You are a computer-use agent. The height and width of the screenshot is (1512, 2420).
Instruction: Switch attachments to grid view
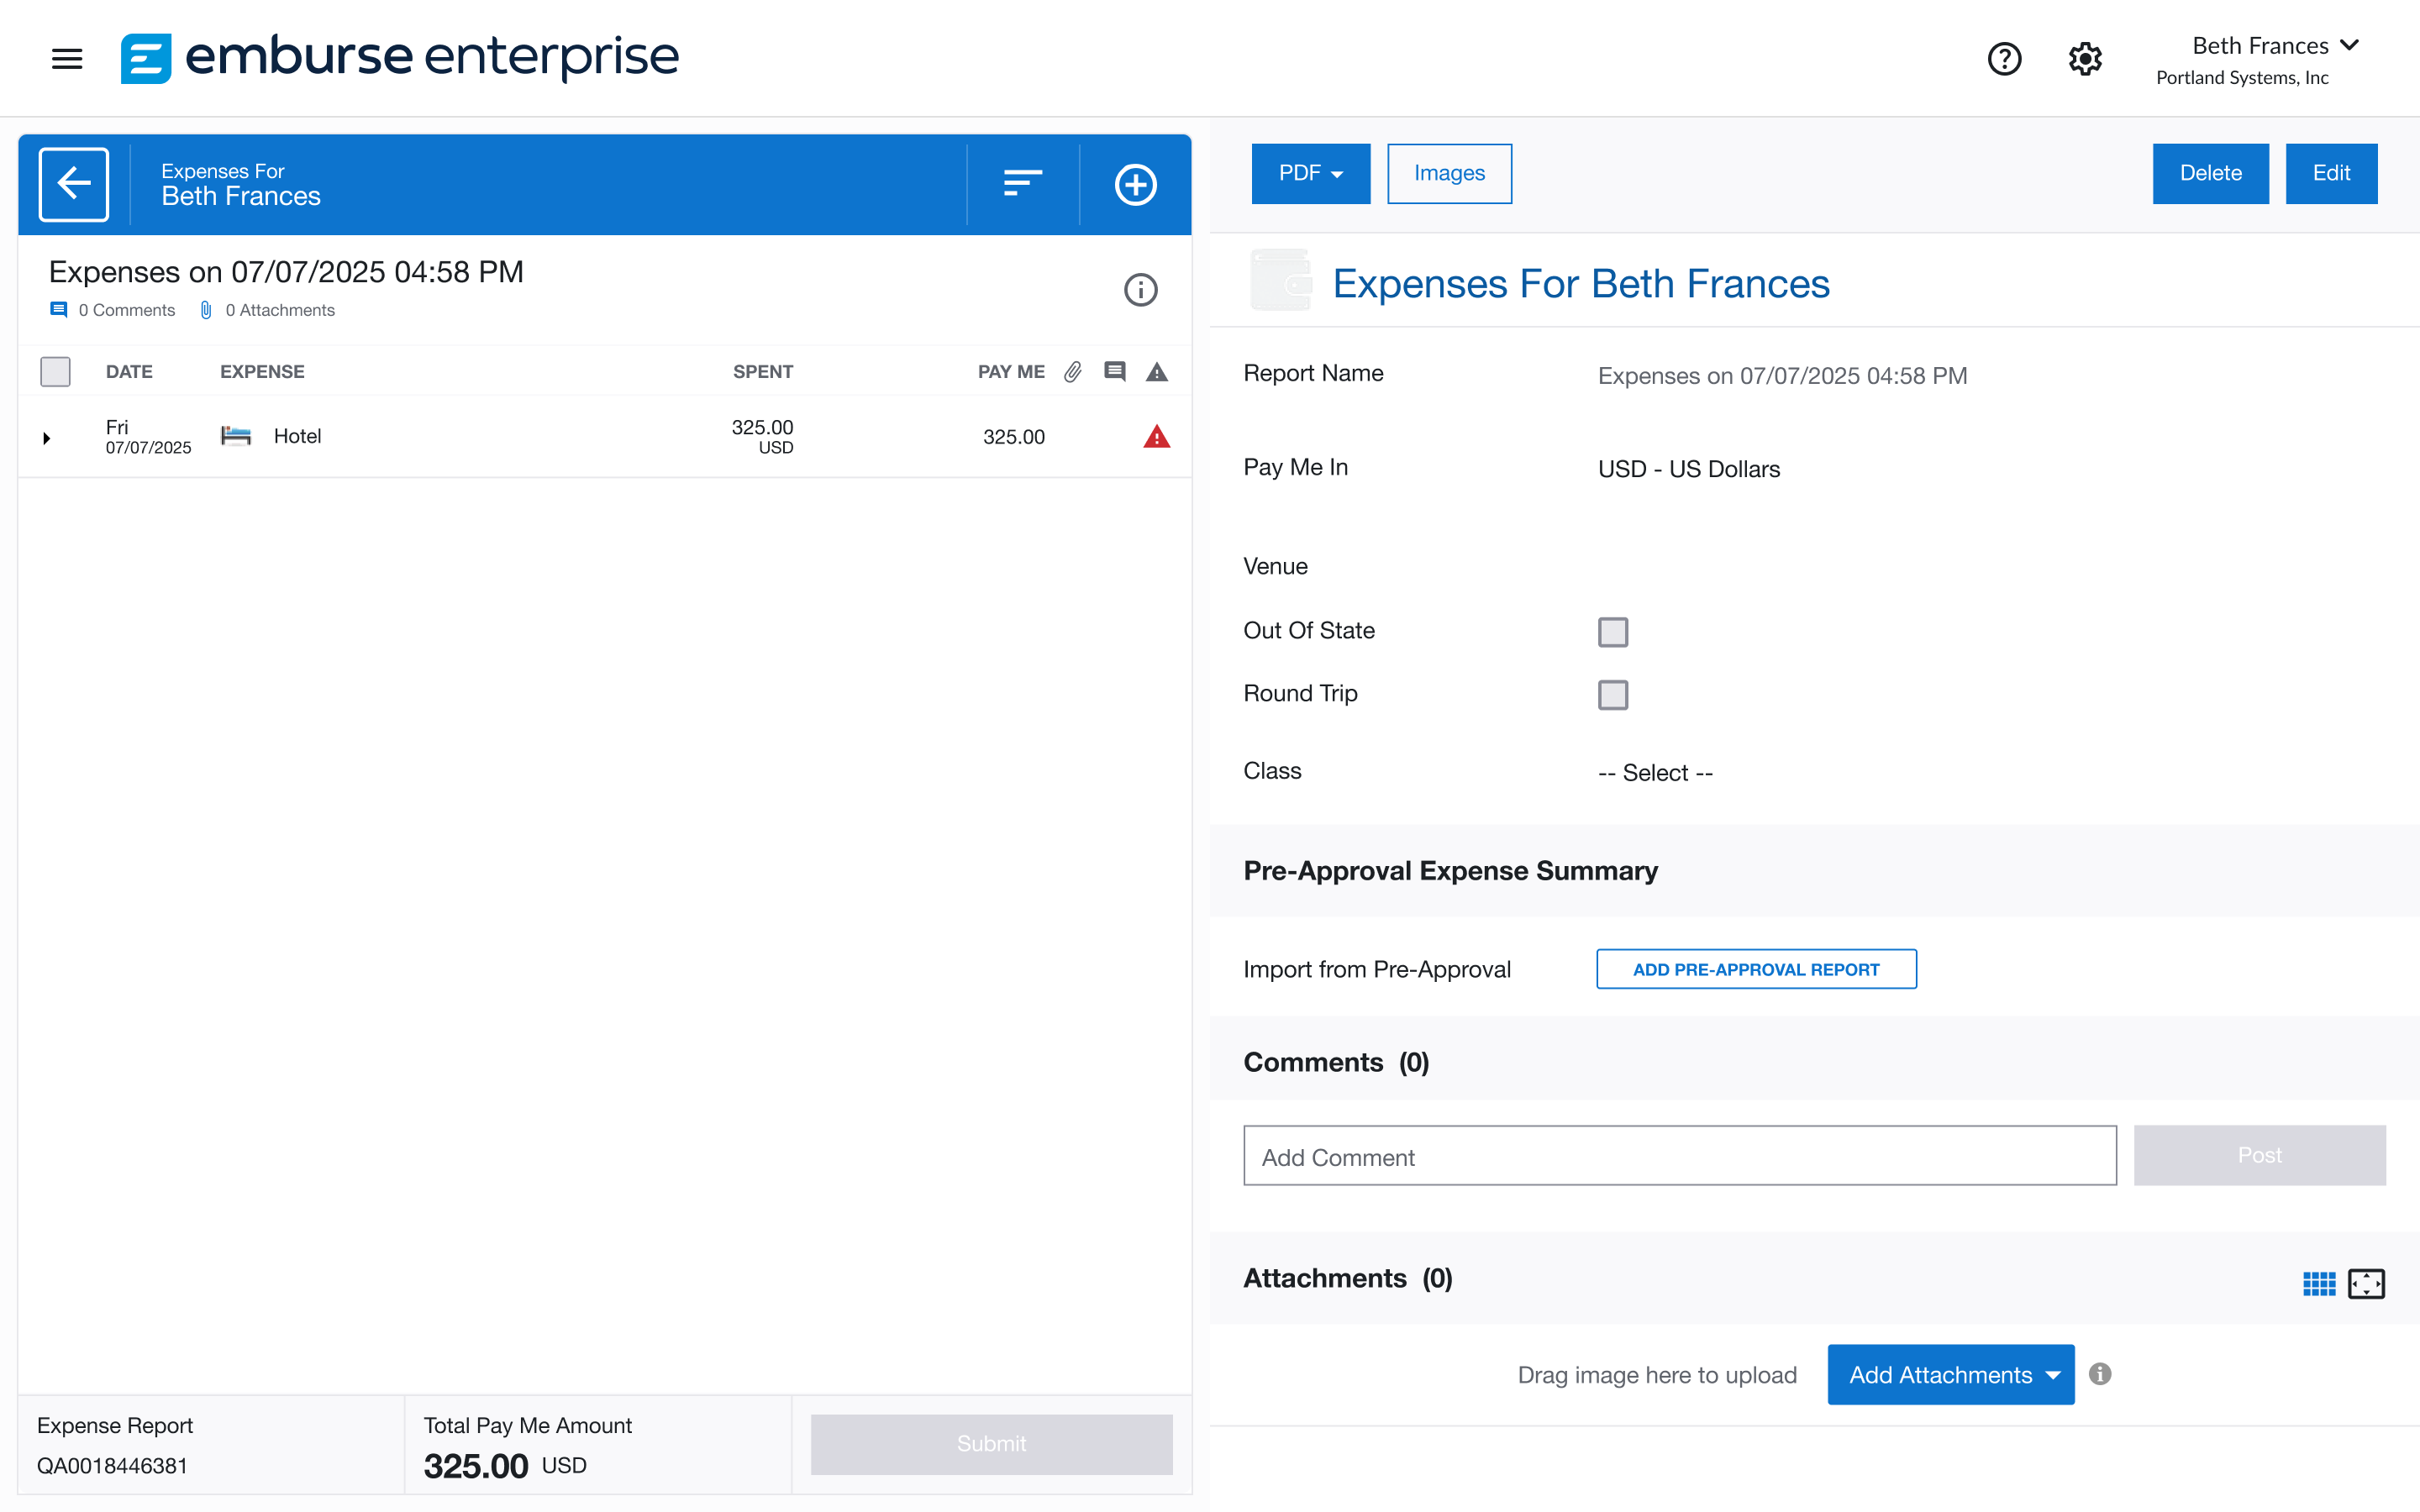pos(2318,1283)
